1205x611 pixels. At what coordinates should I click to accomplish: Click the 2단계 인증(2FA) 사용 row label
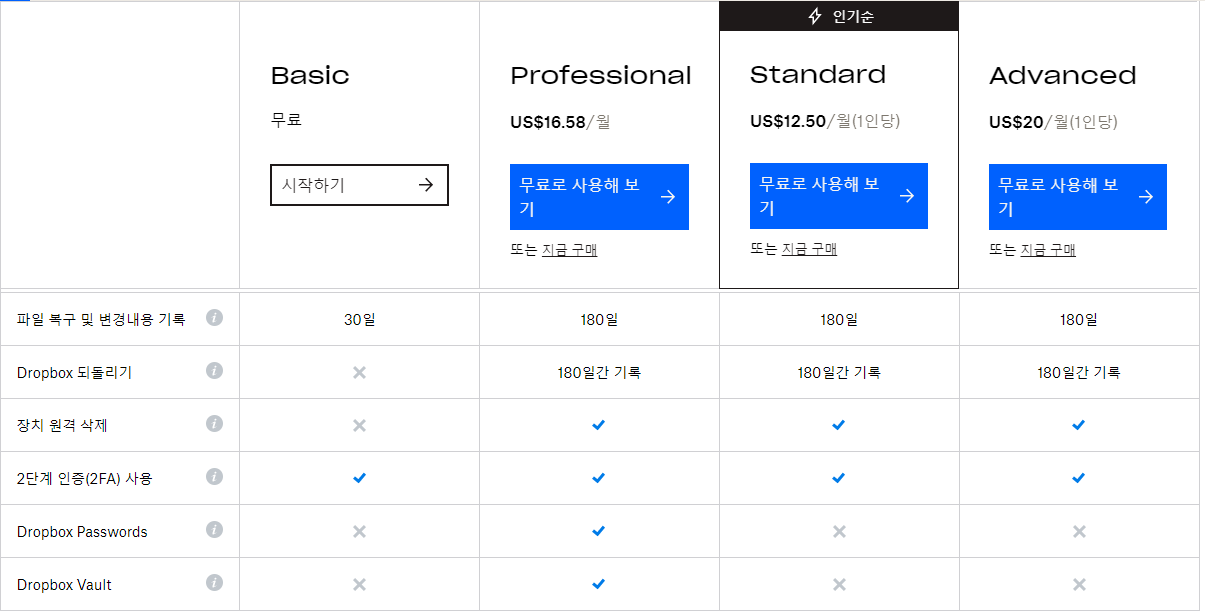[85, 479]
